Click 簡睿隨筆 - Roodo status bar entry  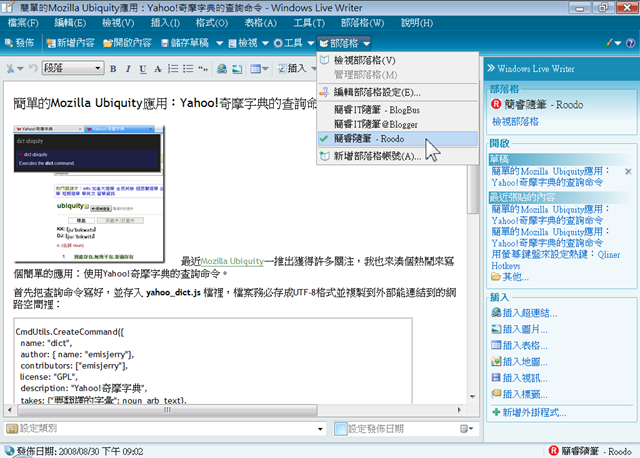pyautogui.click(x=590, y=451)
